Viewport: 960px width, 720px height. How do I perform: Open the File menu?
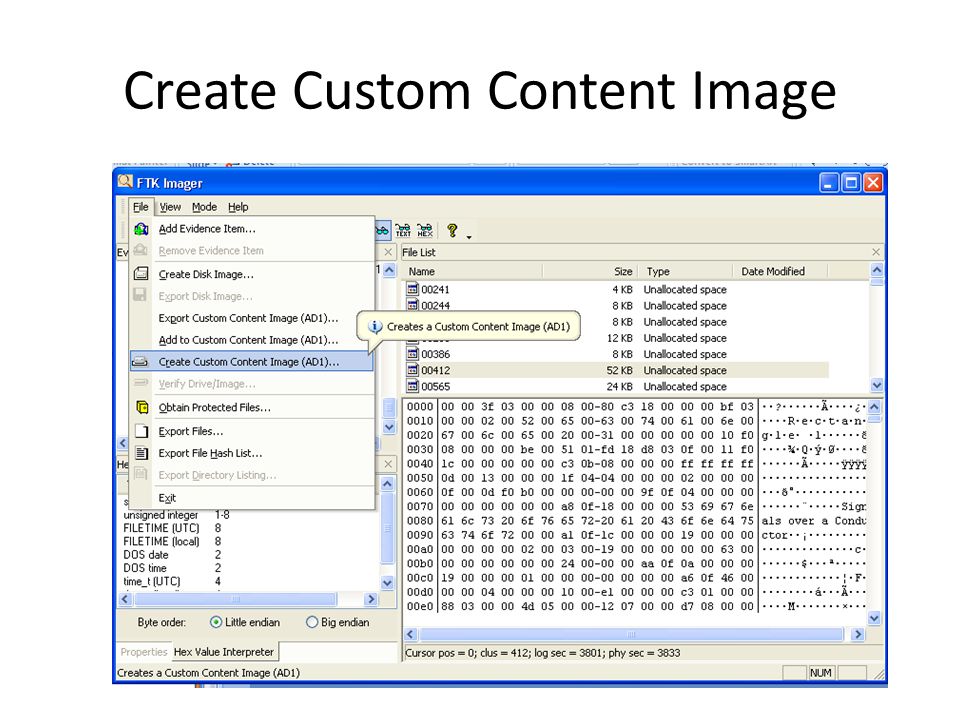[140, 207]
